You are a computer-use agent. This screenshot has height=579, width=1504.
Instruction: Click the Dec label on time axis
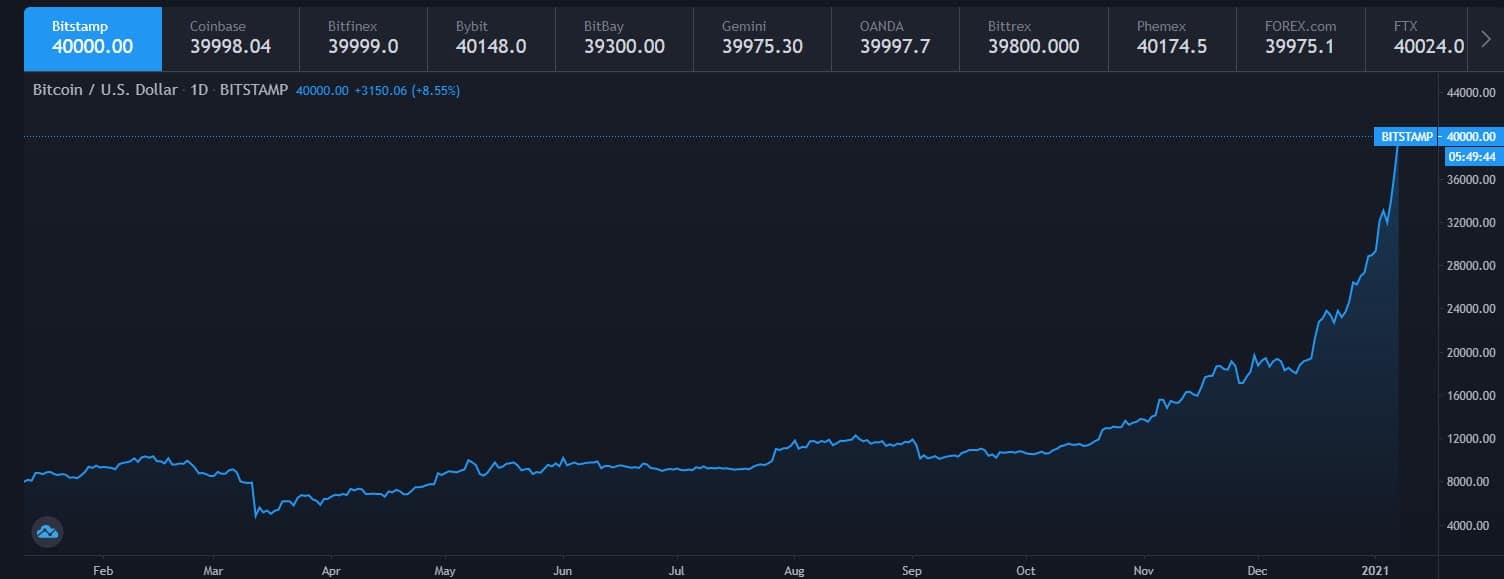click(x=1258, y=569)
